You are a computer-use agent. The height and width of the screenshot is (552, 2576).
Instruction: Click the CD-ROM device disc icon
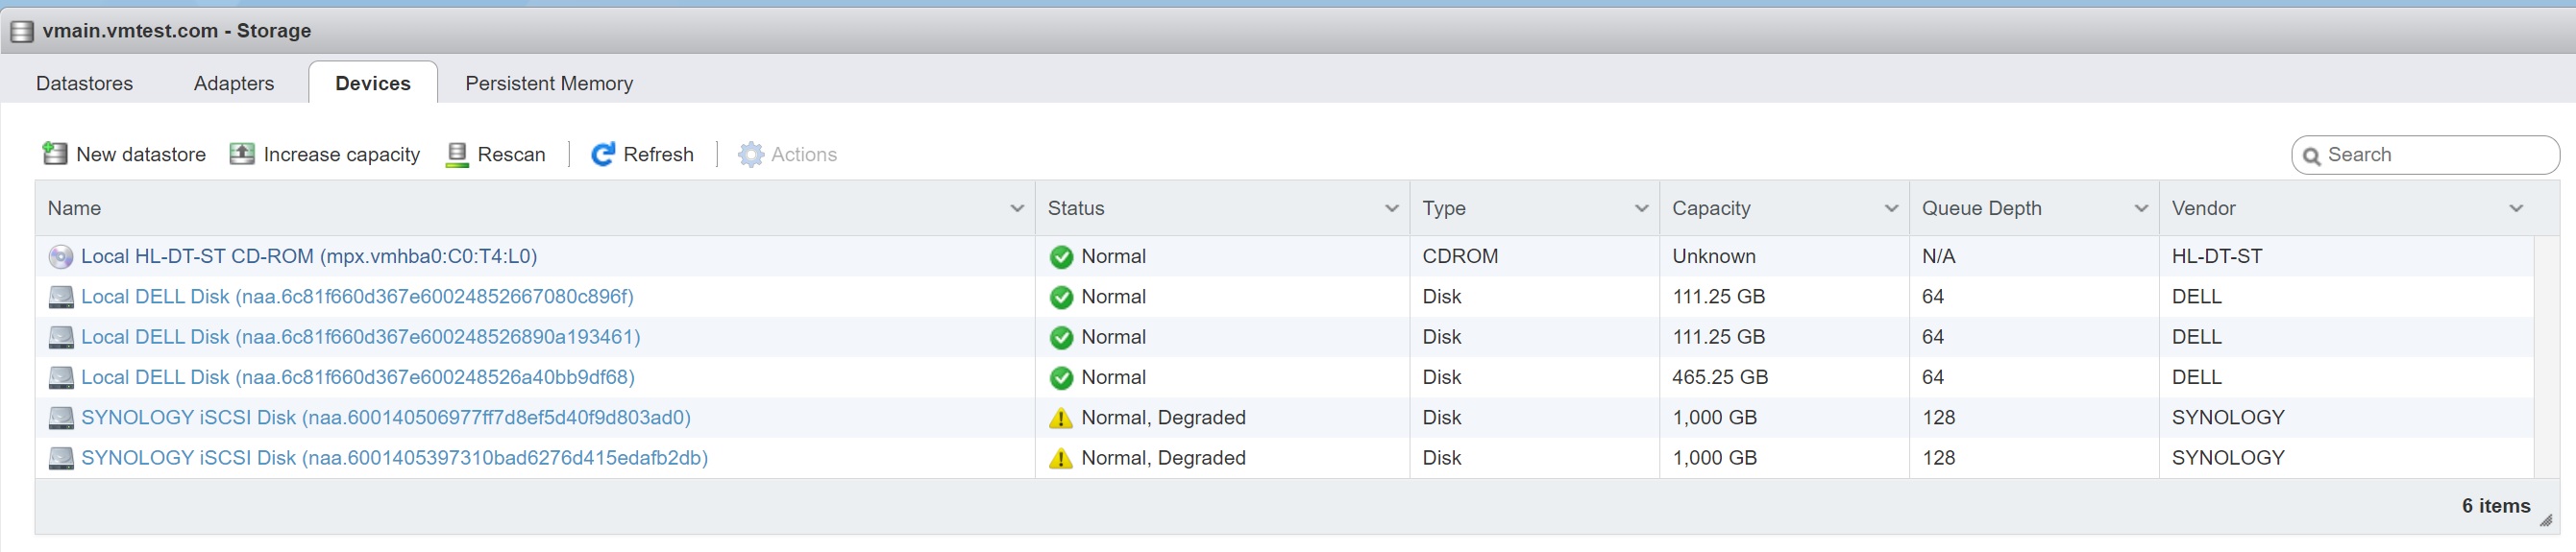pos(61,257)
